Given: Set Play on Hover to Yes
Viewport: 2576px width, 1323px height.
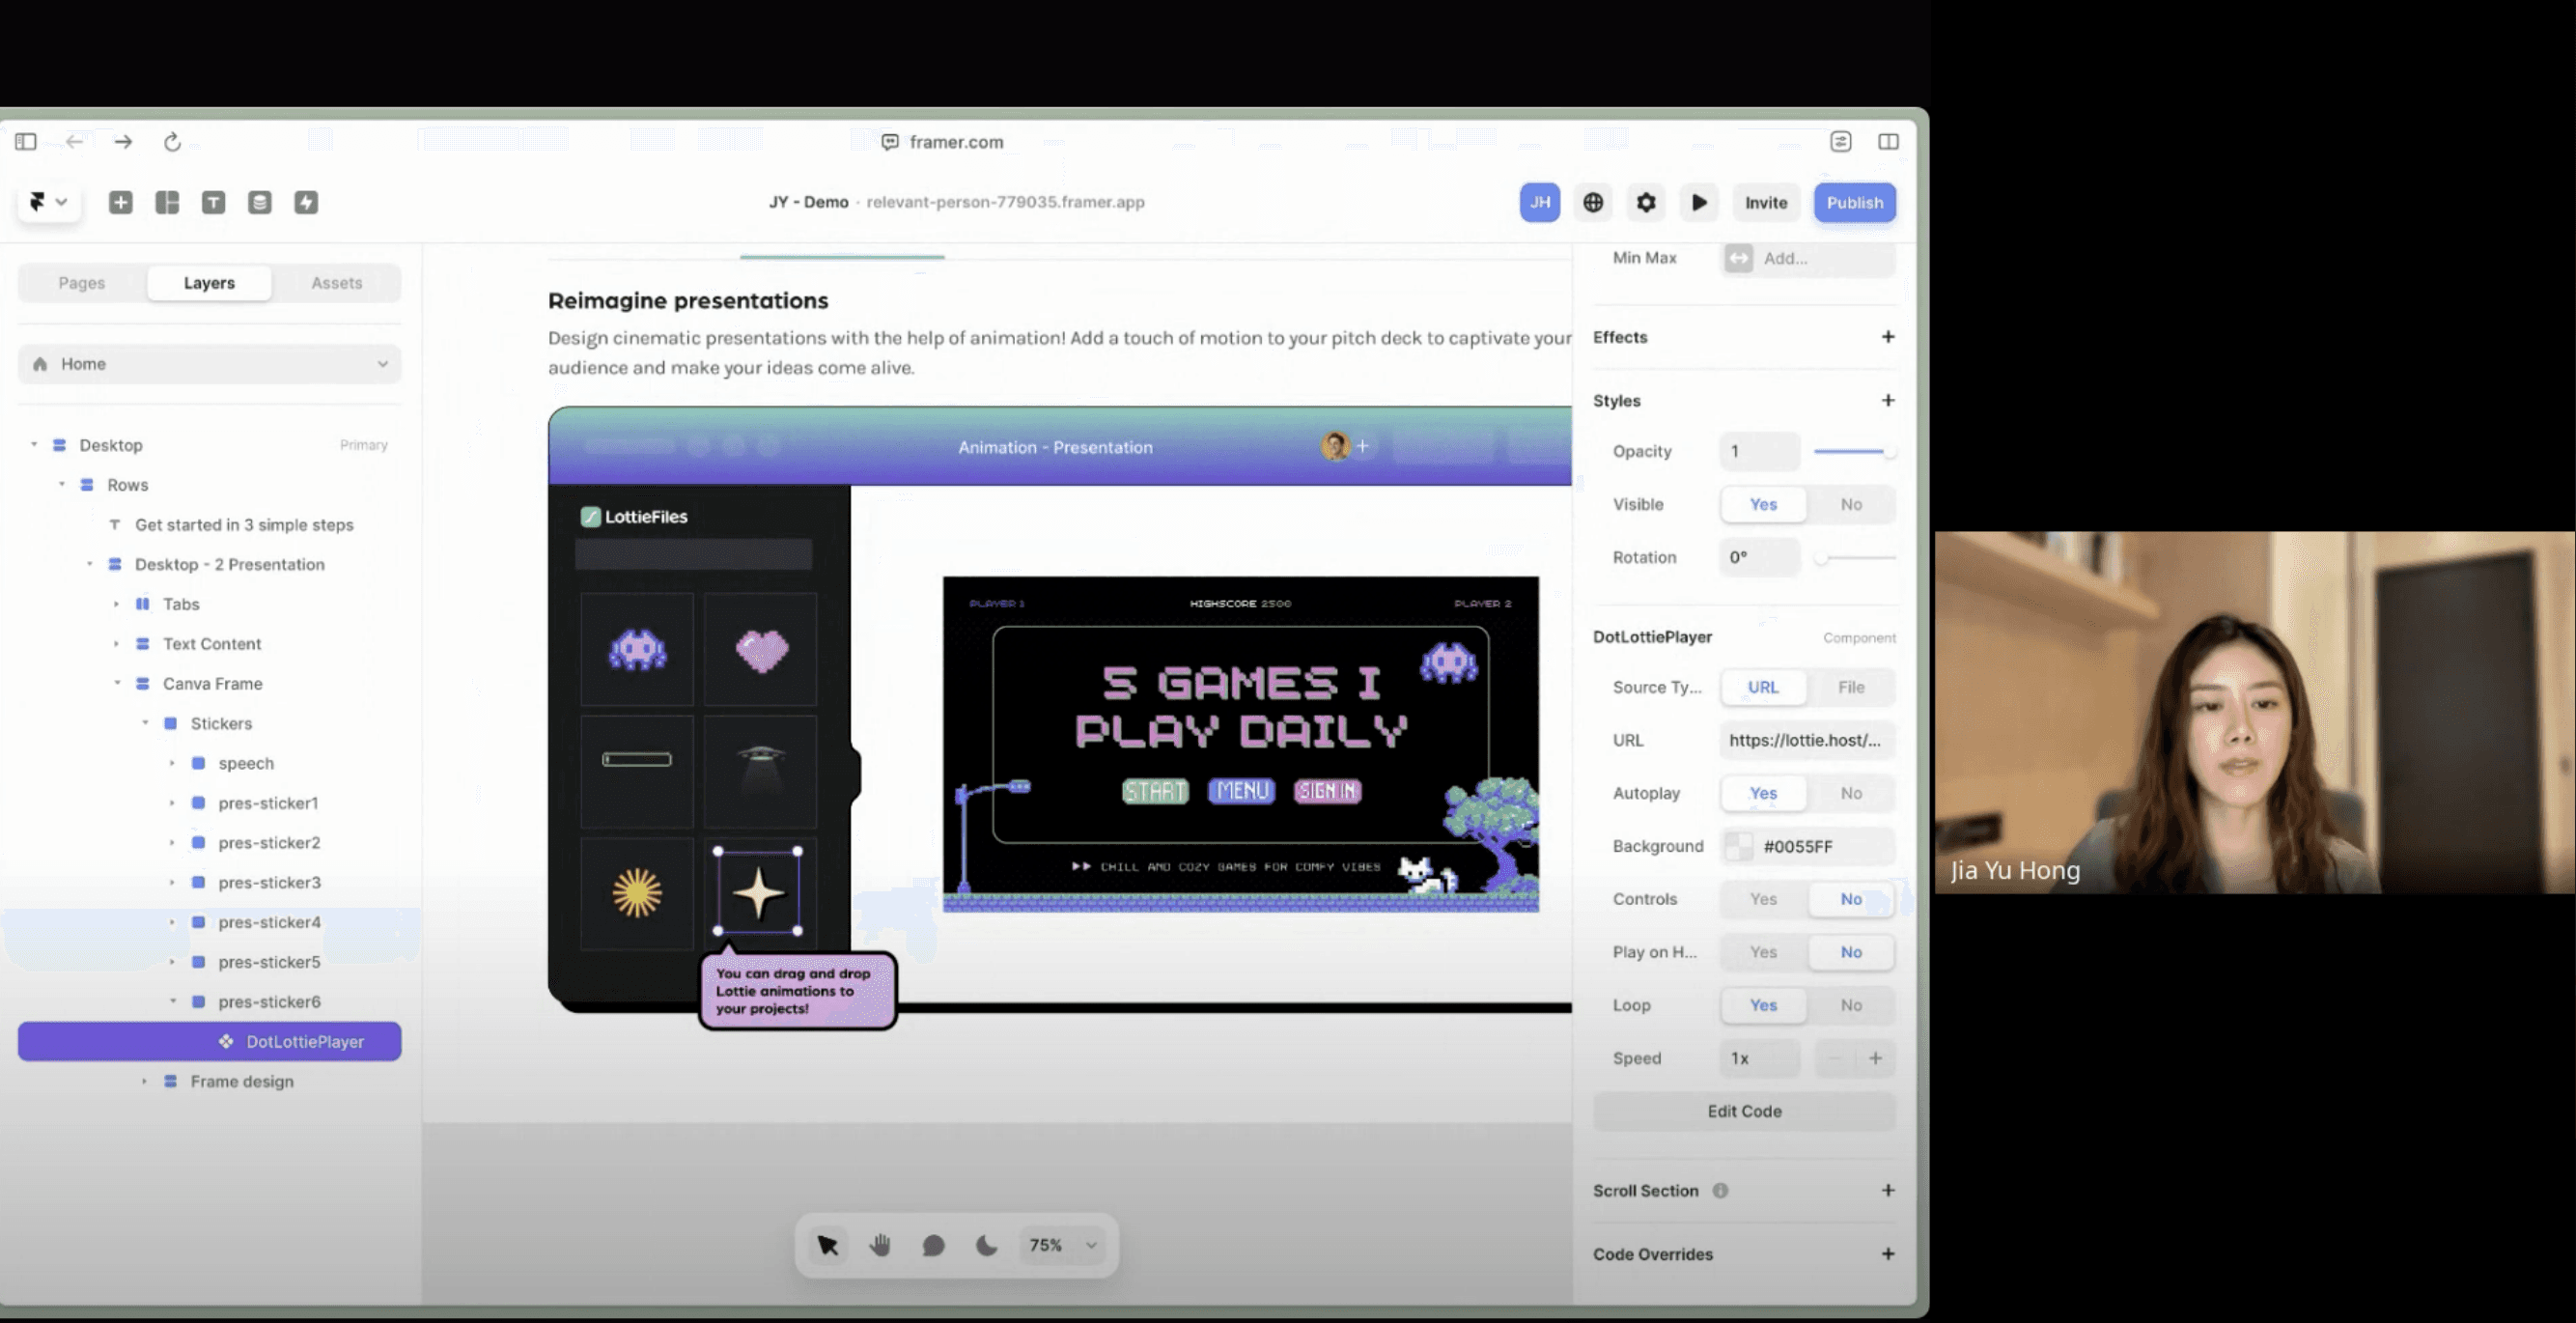Looking at the screenshot, I should point(1763,952).
